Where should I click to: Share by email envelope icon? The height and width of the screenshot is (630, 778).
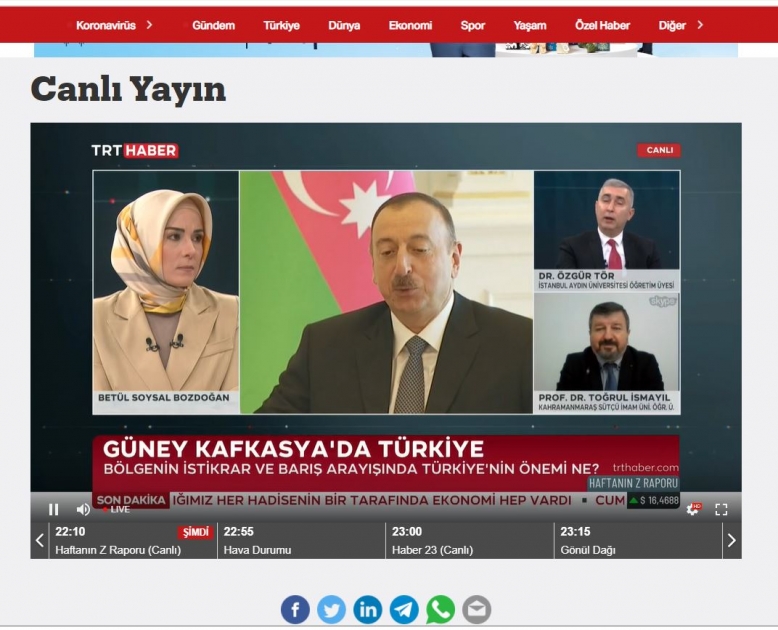point(477,609)
